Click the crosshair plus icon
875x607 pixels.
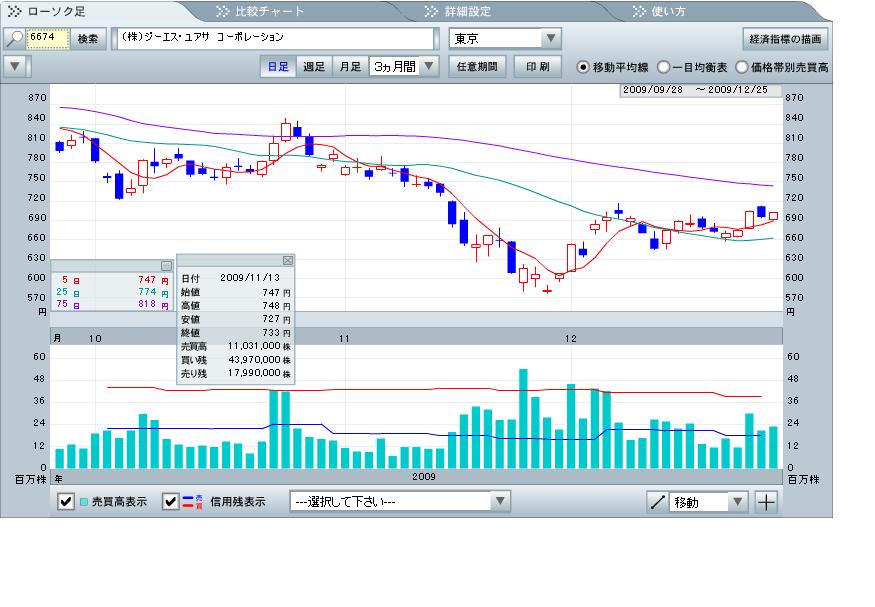[x=766, y=502]
